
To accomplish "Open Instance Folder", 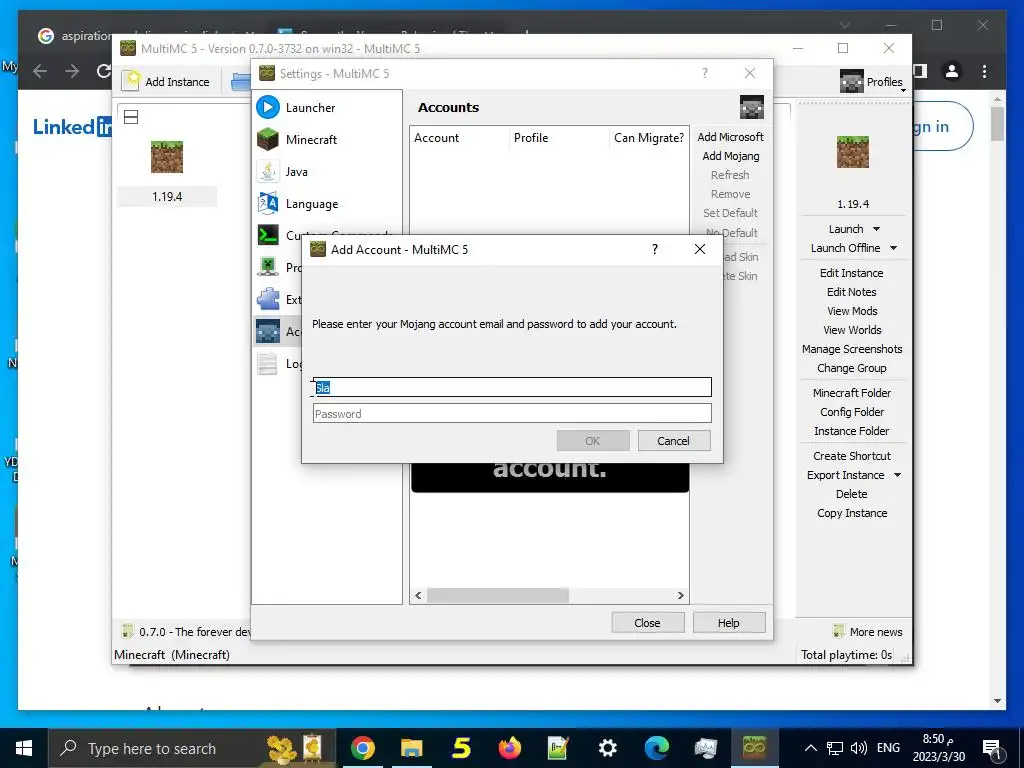I will [851, 430].
